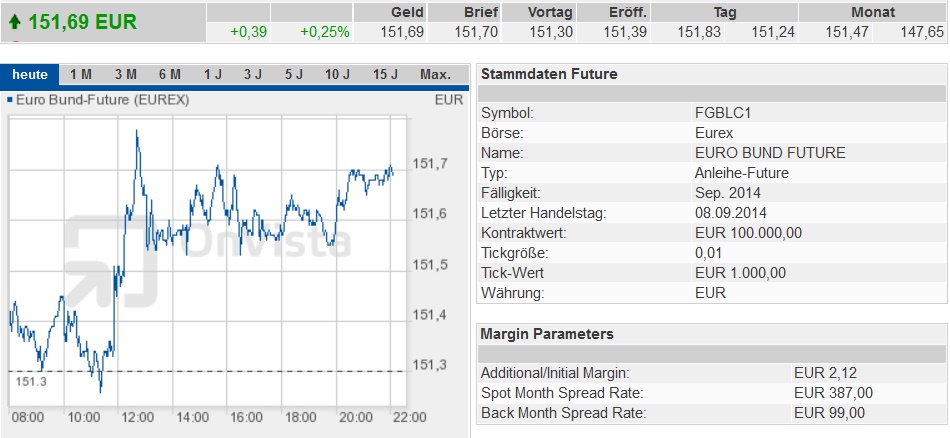This screenshot has width=950, height=438.
Task: Switch chart to the 3 M range
Action: point(125,75)
